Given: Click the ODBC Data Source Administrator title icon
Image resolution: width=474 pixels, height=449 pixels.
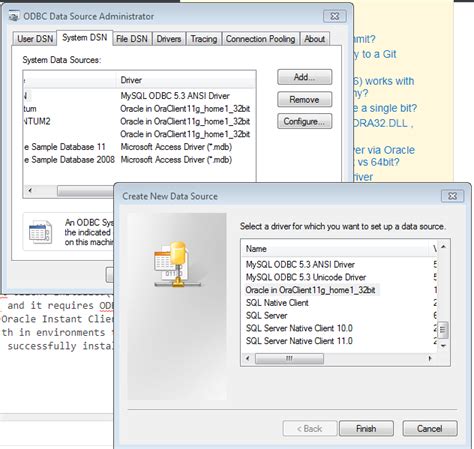Looking at the screenshot, I should pos(14,16).
